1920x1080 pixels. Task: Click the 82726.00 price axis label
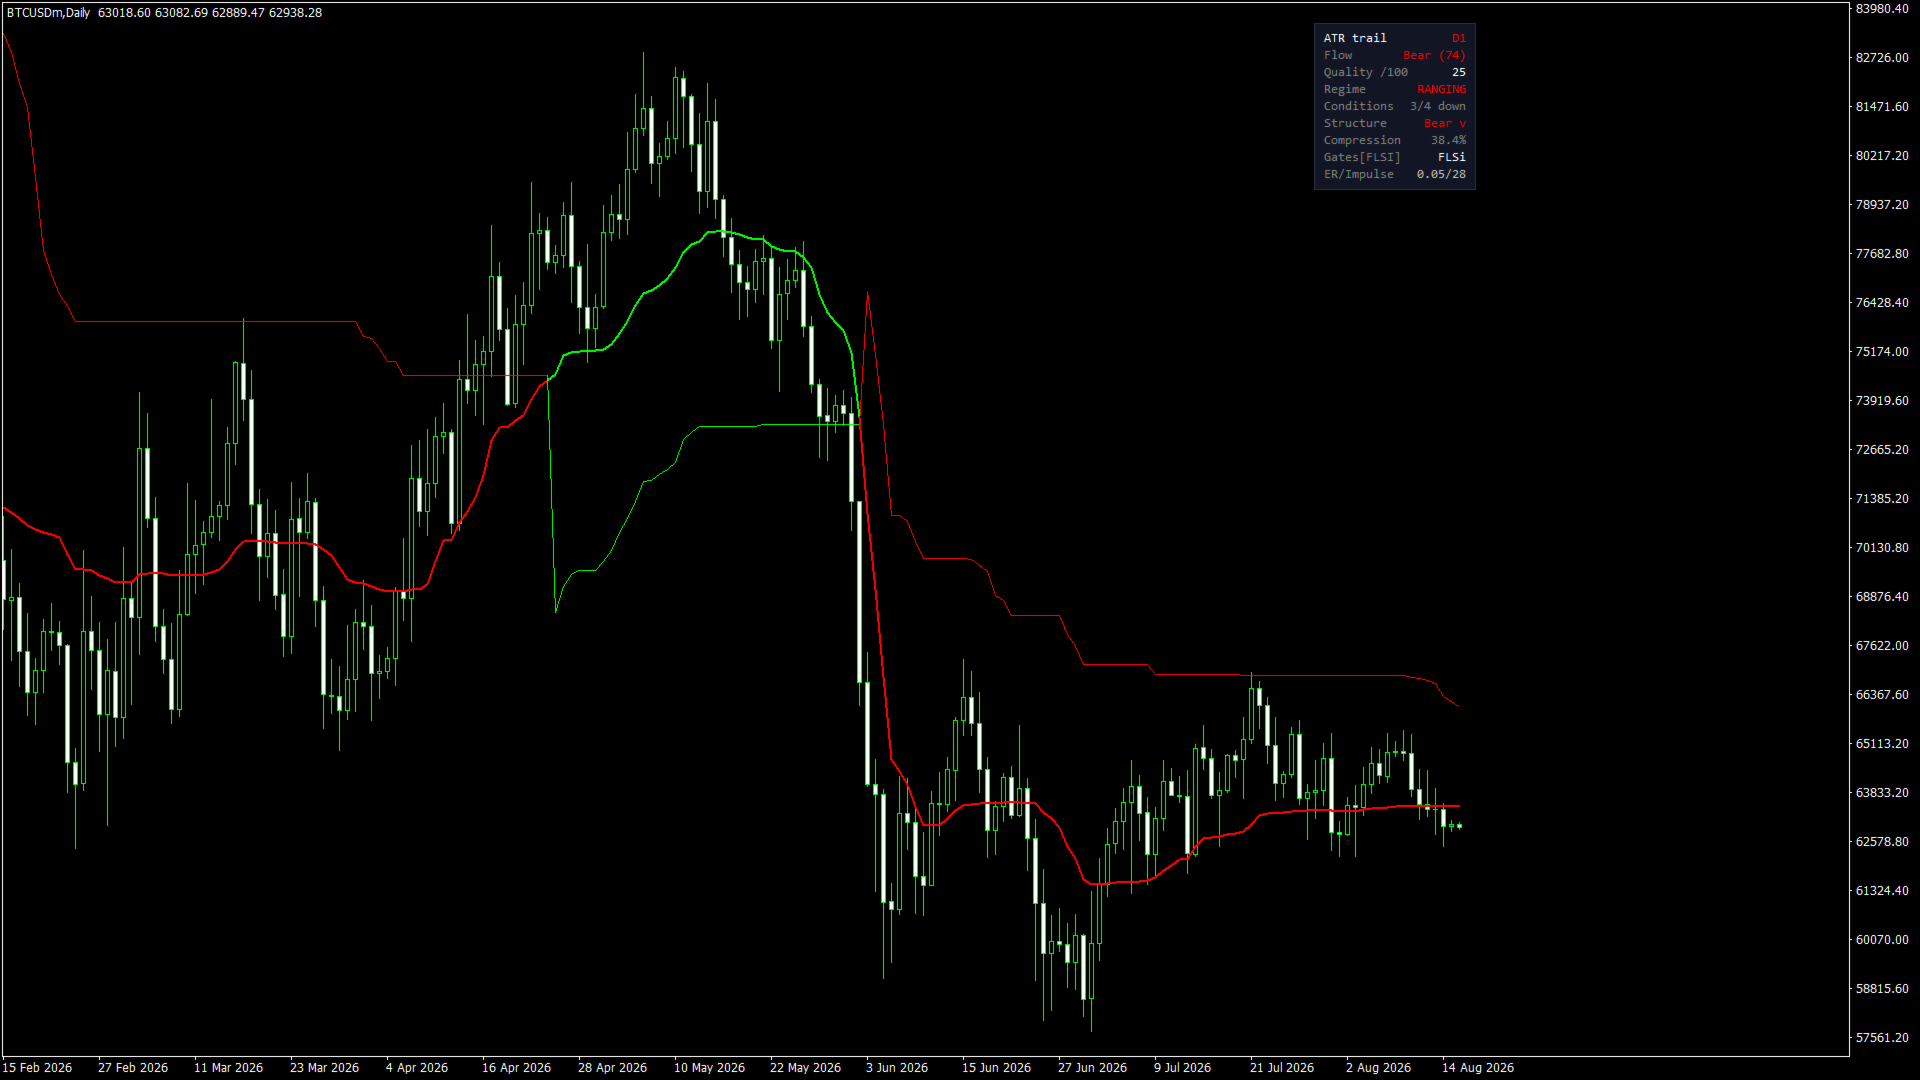click(1882, 58)
